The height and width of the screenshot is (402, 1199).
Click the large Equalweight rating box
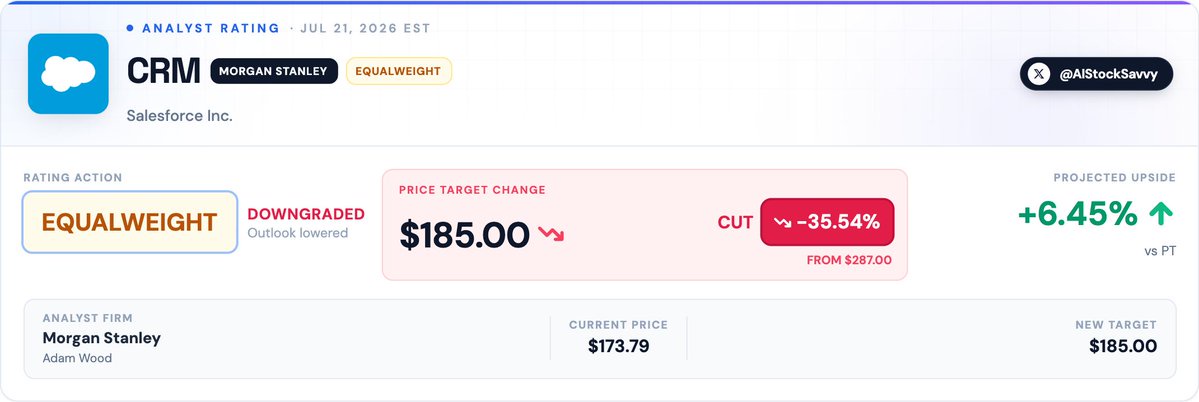(x=129, y=222)
